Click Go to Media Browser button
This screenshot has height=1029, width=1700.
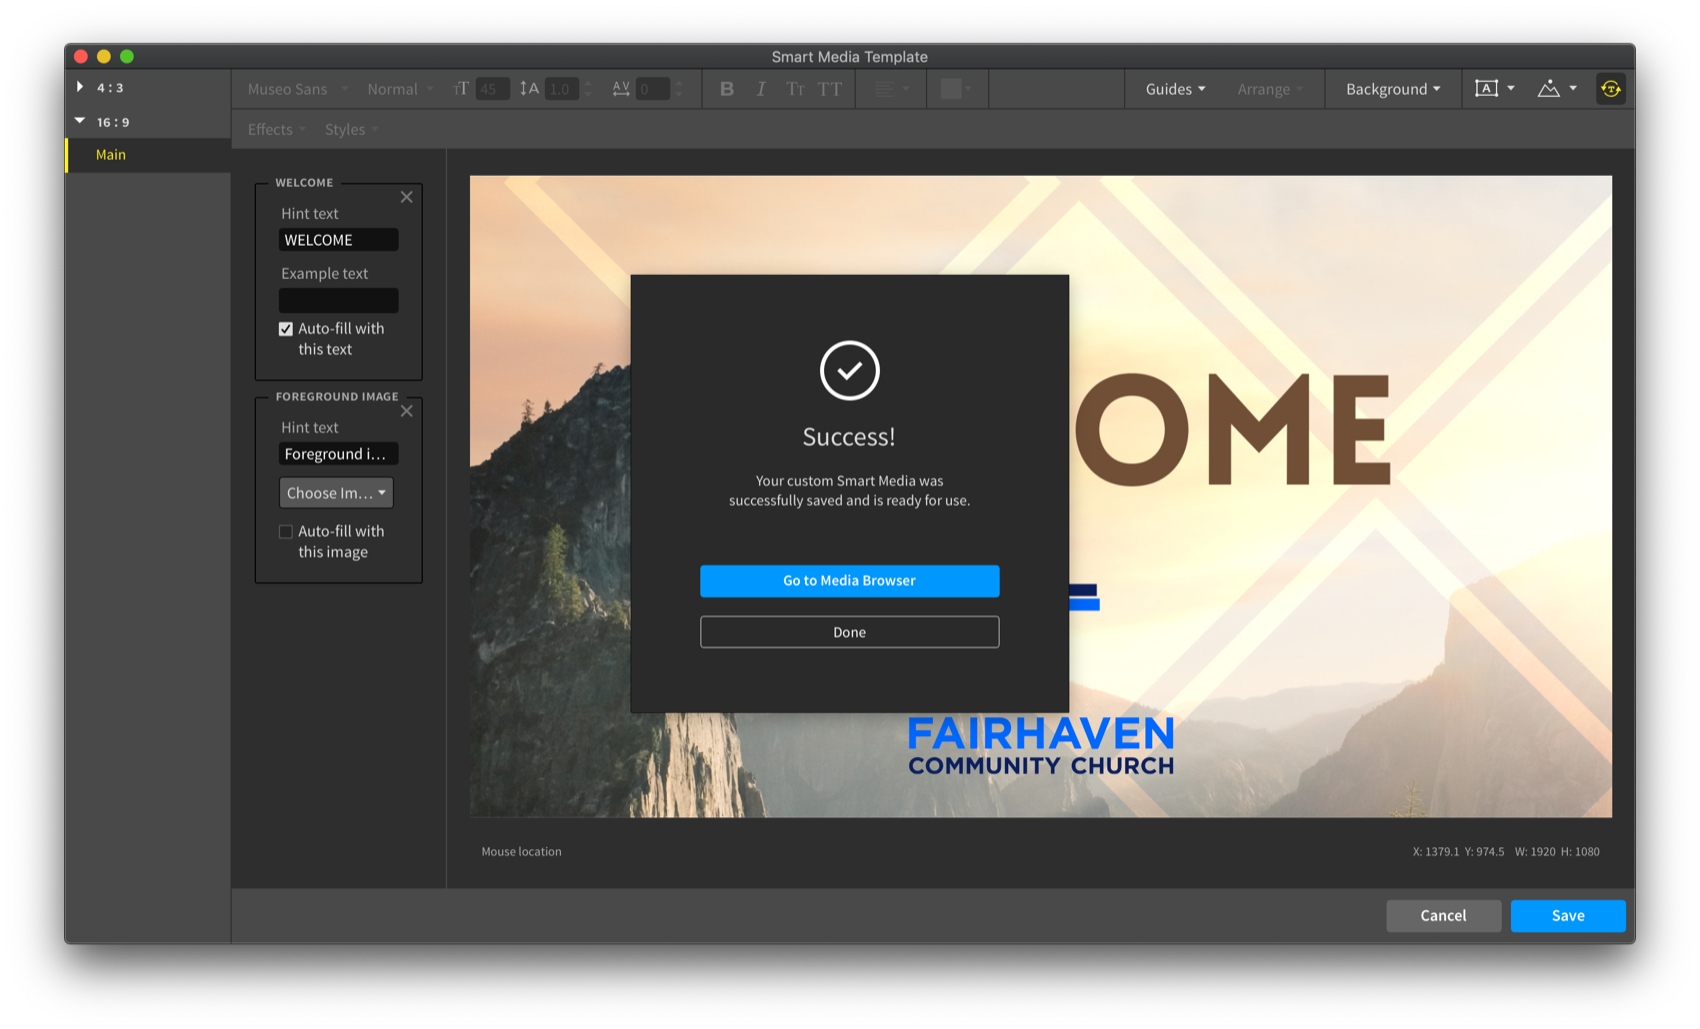pos(849,581)
